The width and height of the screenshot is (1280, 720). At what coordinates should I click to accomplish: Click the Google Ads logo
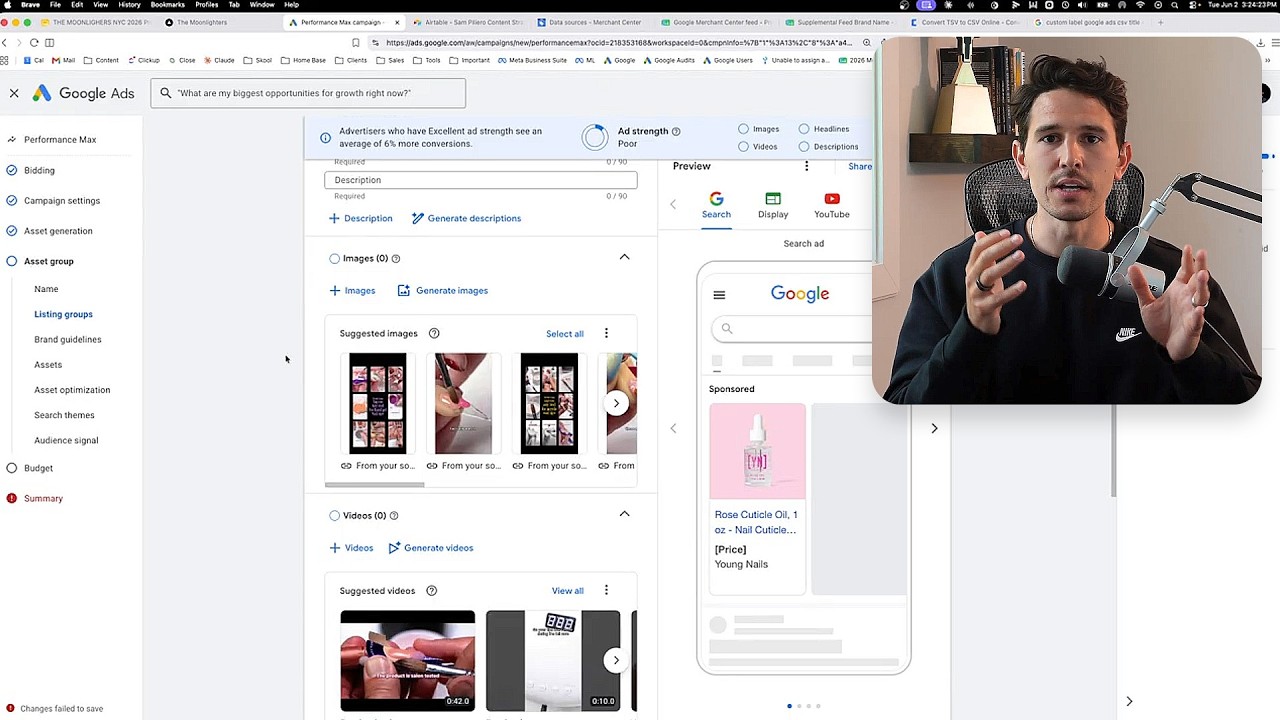[x=83, y=93]
